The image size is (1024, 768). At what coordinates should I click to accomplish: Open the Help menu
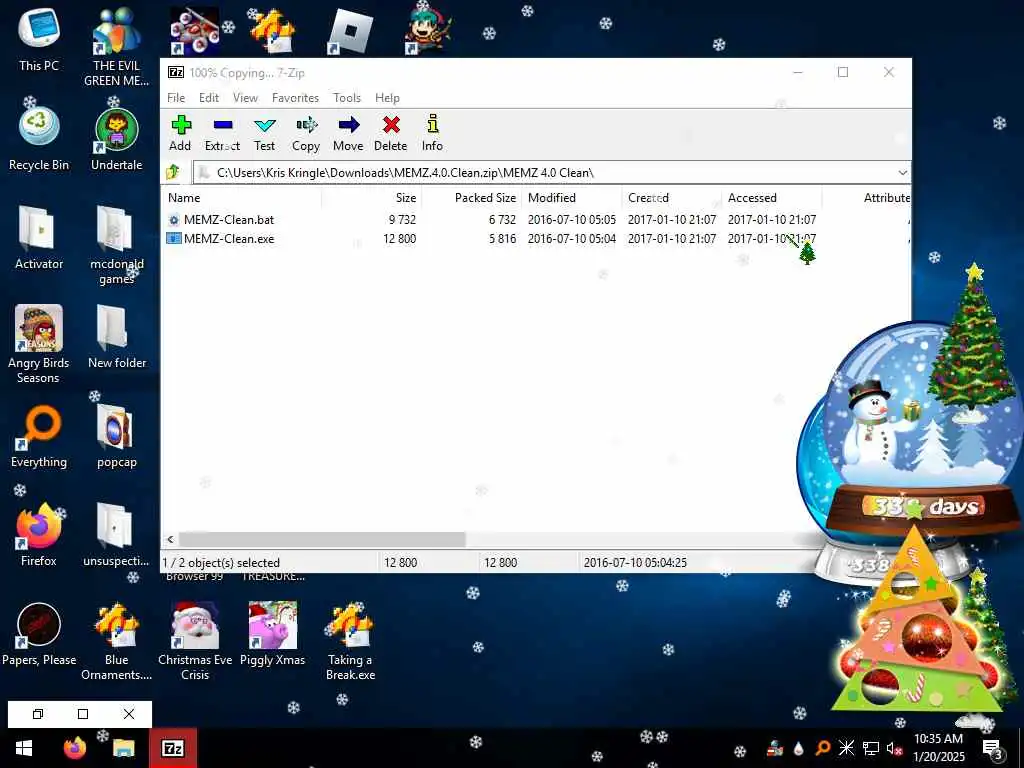(387, 98)
